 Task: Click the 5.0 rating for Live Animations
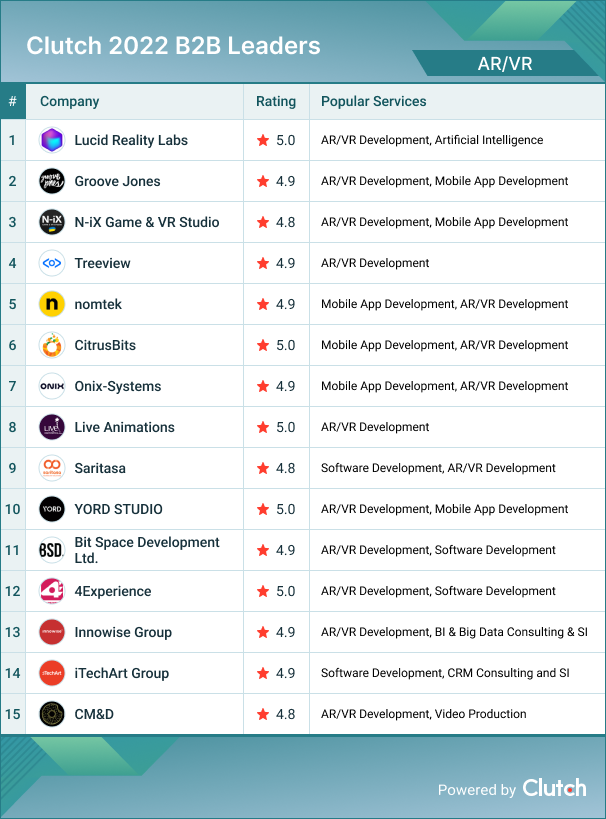286,427
